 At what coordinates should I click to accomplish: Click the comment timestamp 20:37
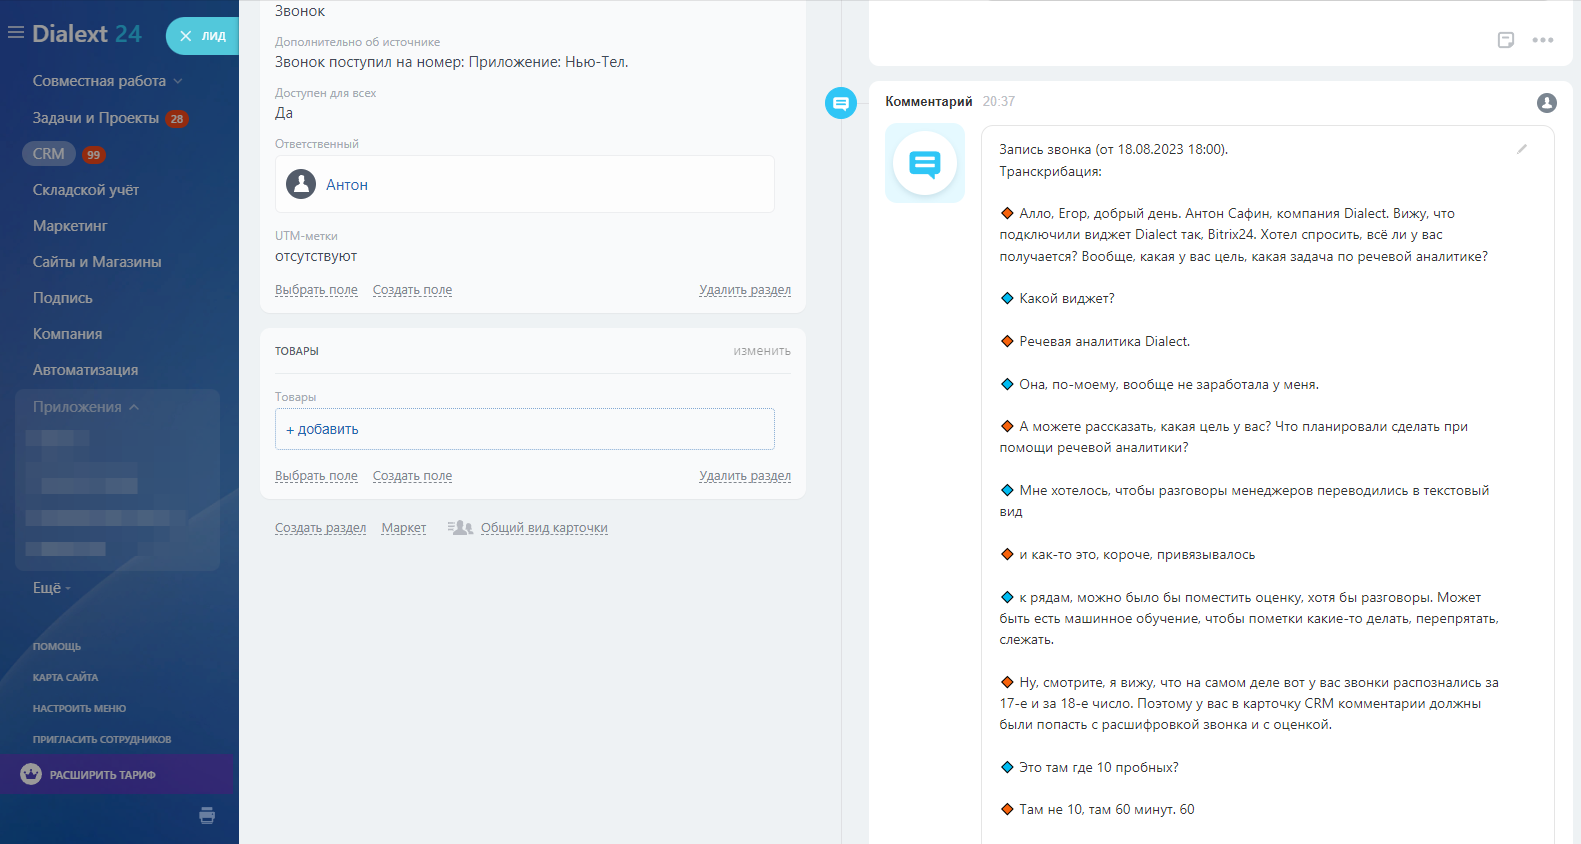pos(999,102)
